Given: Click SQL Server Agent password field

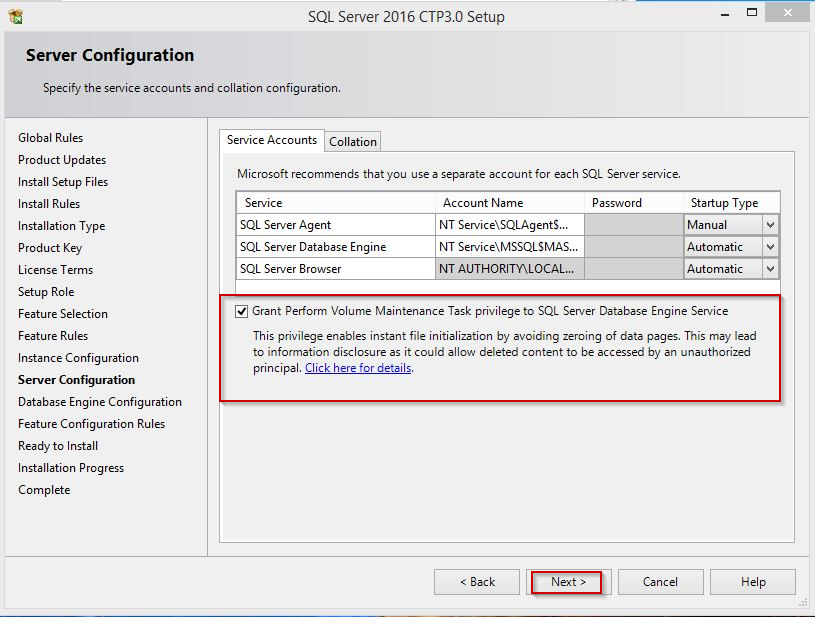Looking at the screenshot, I should tap(634, 225).
